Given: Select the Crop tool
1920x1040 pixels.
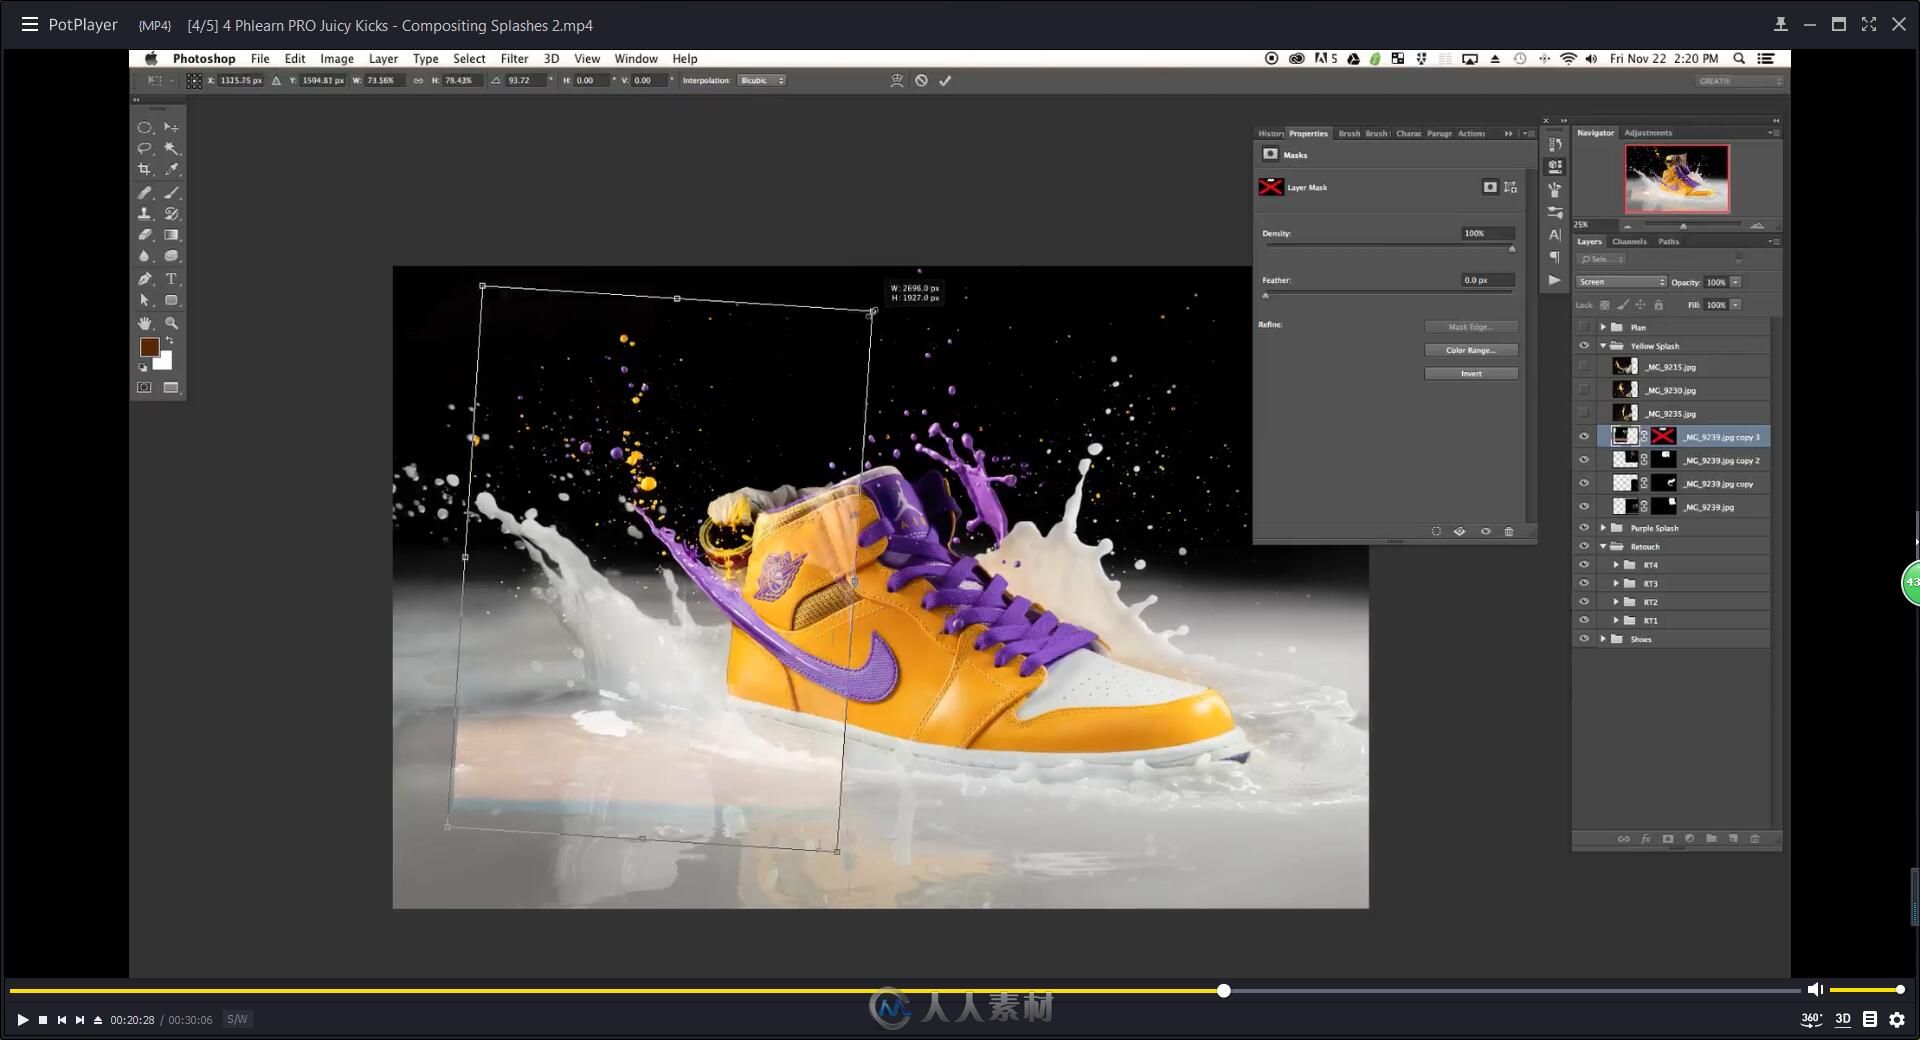Looking at the screenshot, I should coord(144,170).
